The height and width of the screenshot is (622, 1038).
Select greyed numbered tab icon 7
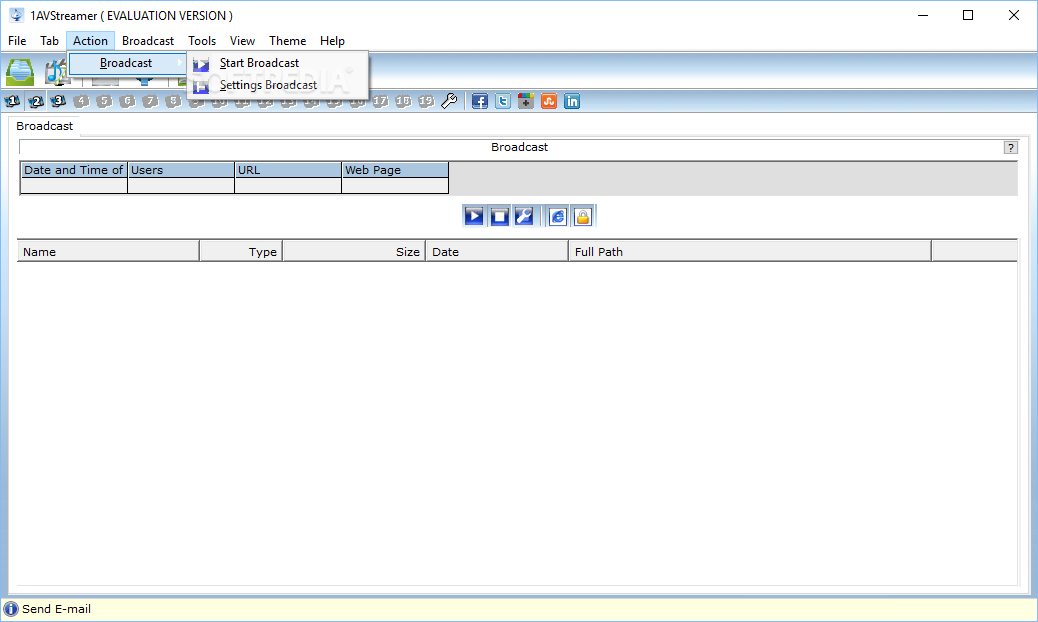[x=150, y=101]
